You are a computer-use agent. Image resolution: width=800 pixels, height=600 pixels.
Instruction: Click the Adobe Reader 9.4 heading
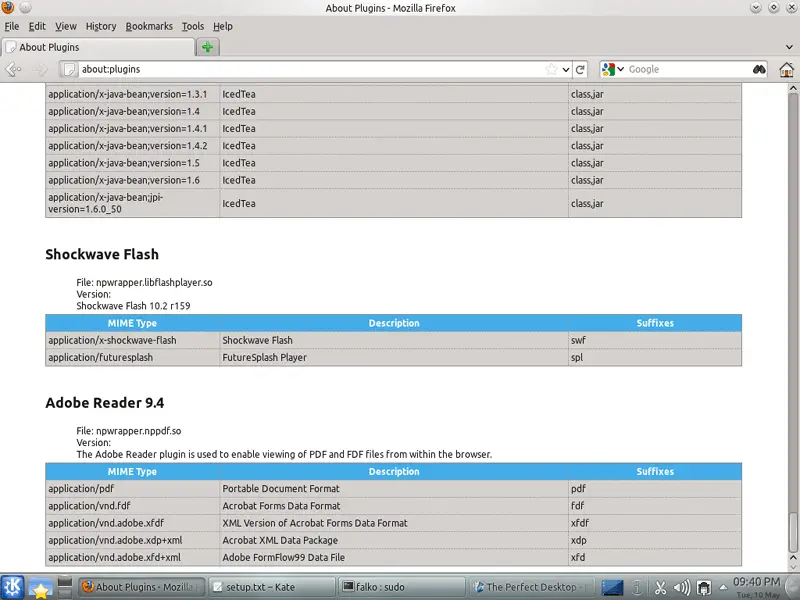coord(105,403)
